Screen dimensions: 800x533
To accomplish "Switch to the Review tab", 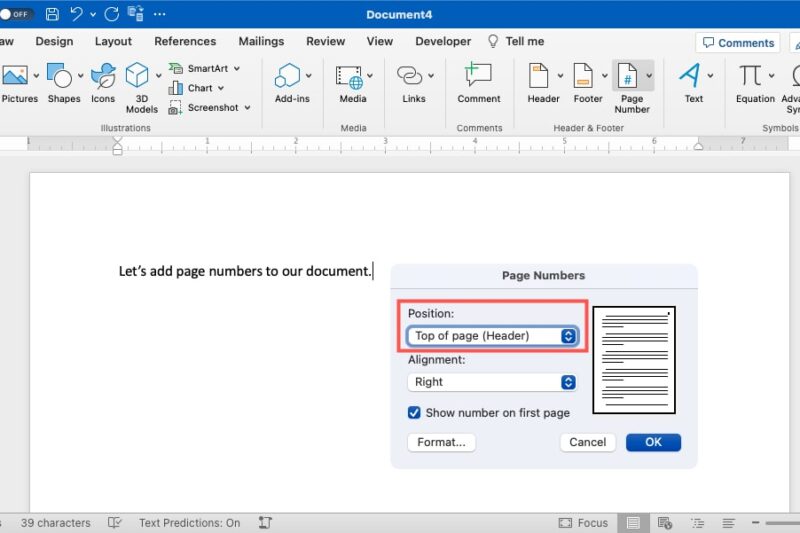I will click(x=326, y=41).
